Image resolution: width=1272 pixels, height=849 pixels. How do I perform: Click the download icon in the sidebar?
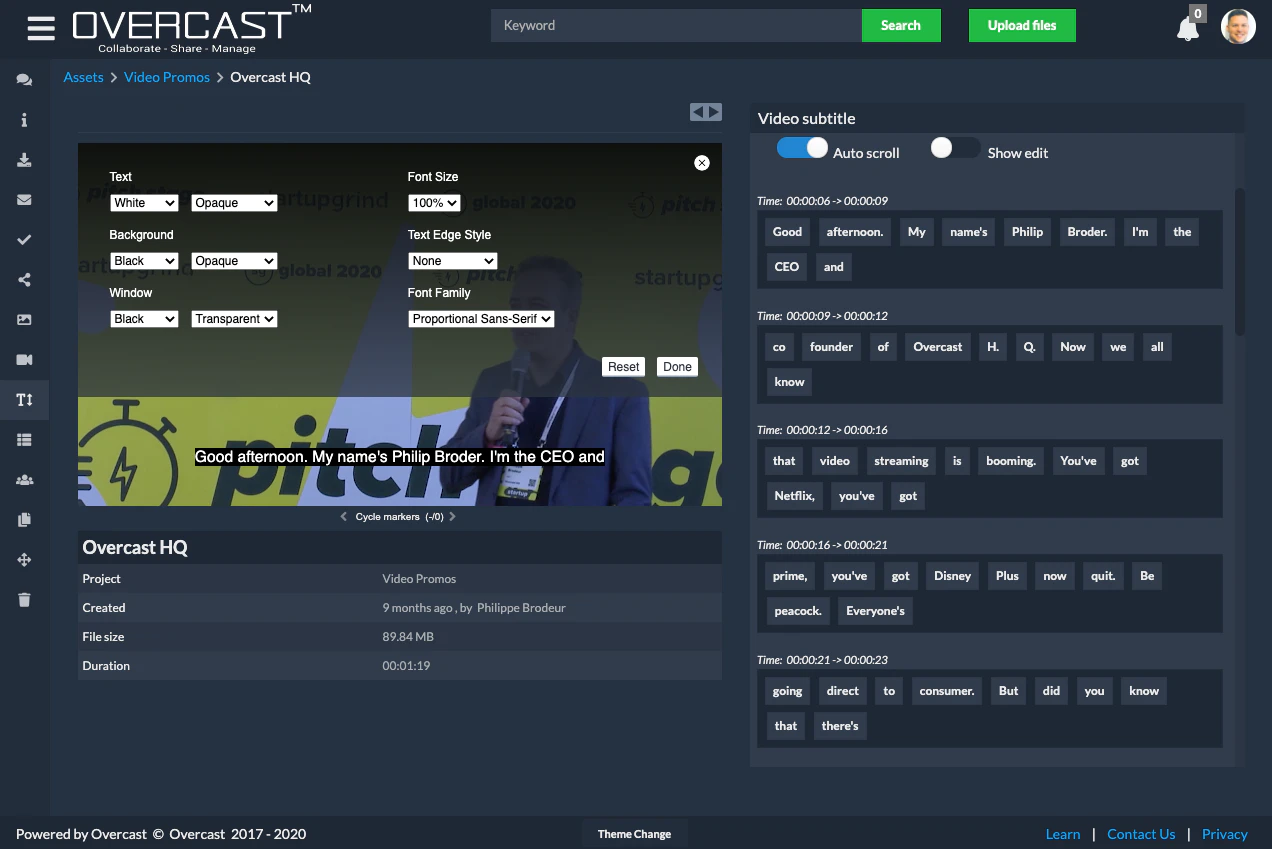point(24,160)
